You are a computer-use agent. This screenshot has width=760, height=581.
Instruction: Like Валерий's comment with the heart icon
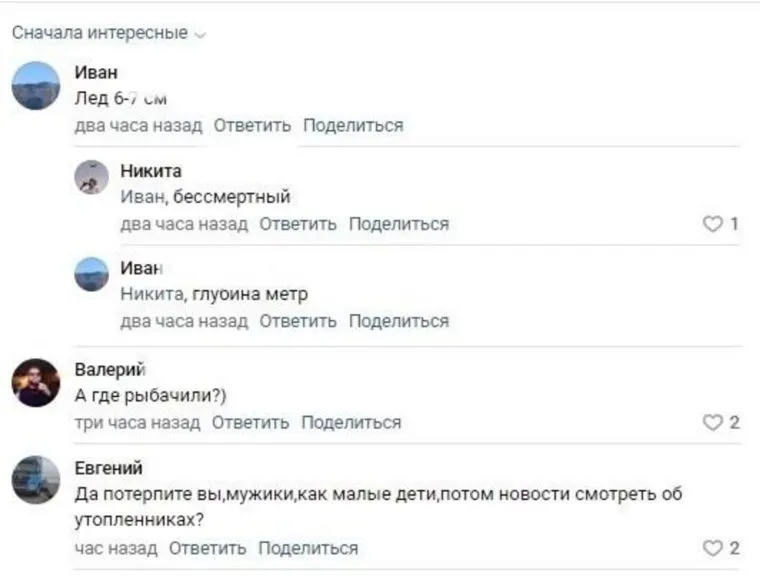[x=713, y=423]
